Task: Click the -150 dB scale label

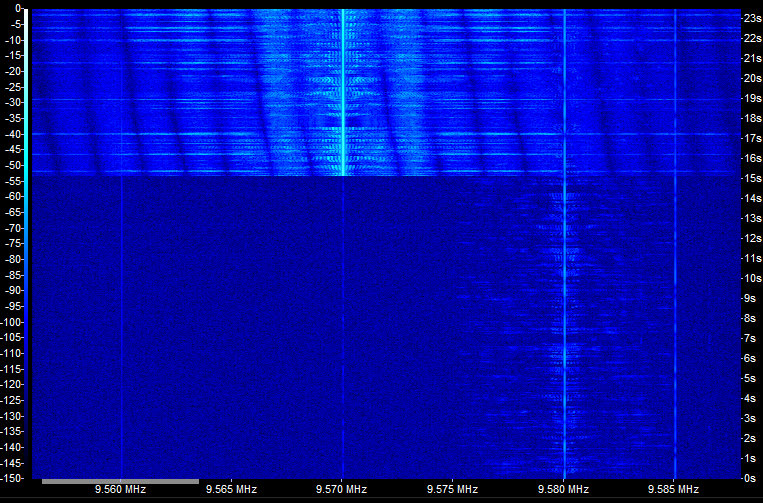Action: coord(12,478)
